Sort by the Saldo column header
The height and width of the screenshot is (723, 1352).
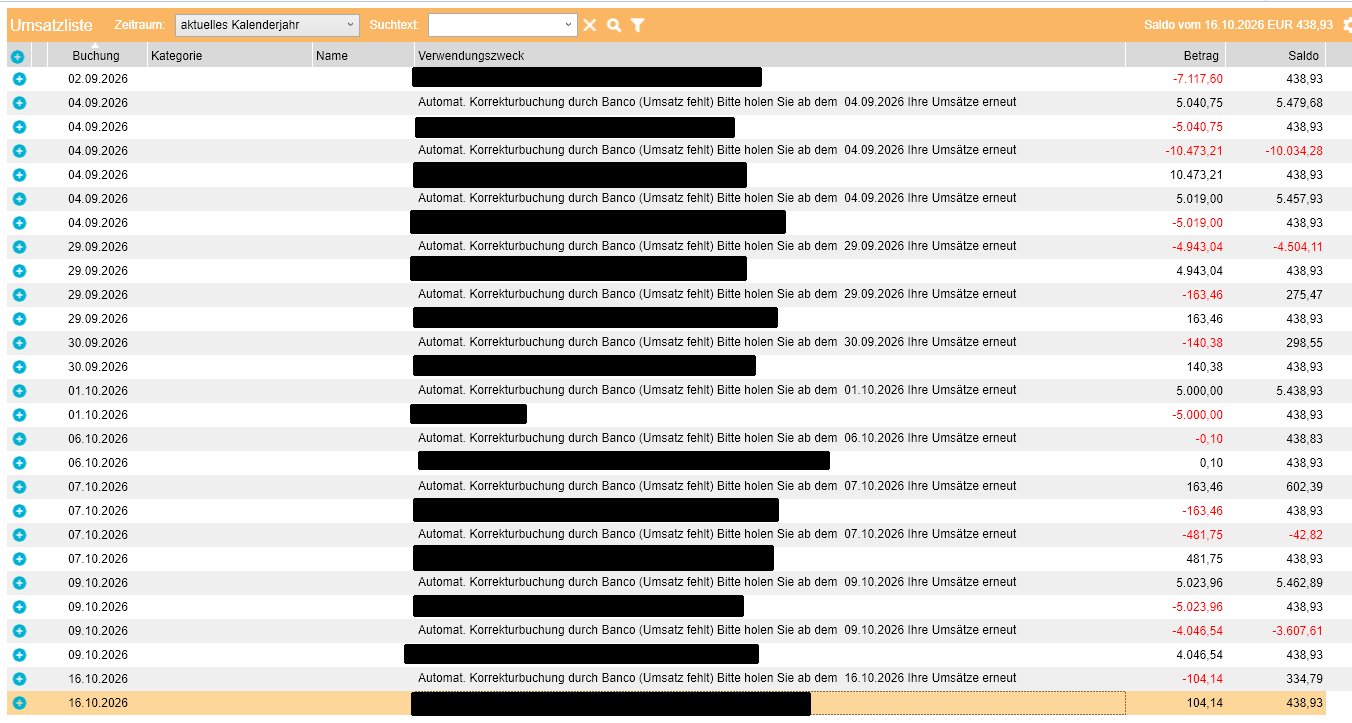pyautogui.click(x=1275, y=56)
